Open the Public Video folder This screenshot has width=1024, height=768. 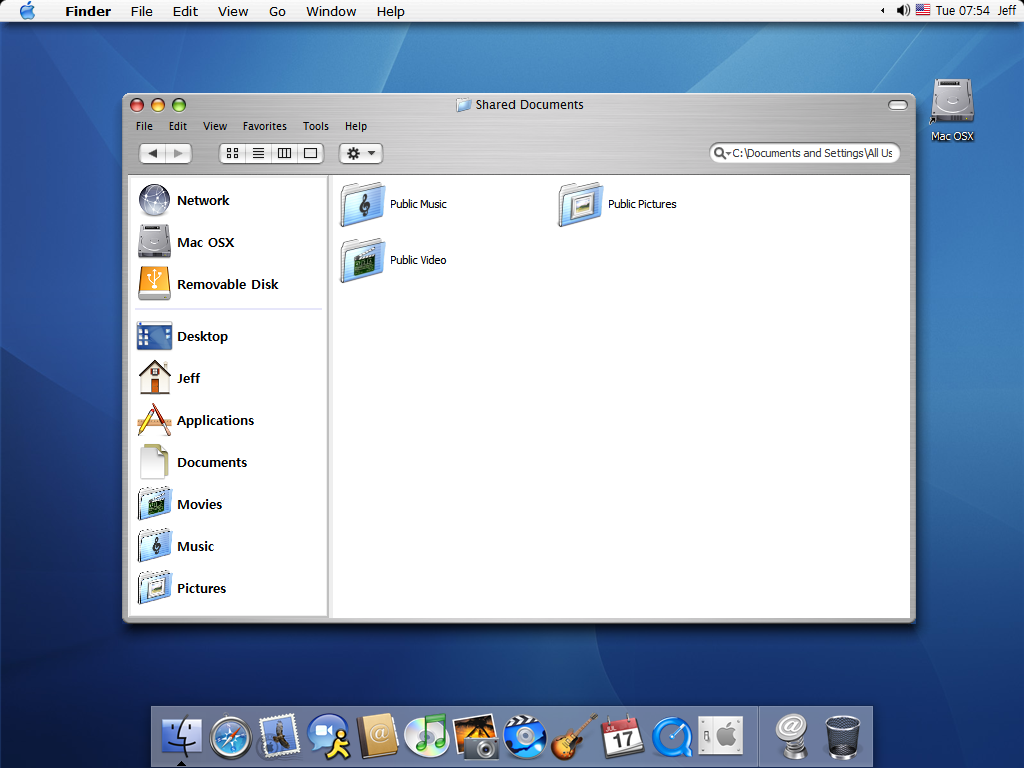pos(394,260)
